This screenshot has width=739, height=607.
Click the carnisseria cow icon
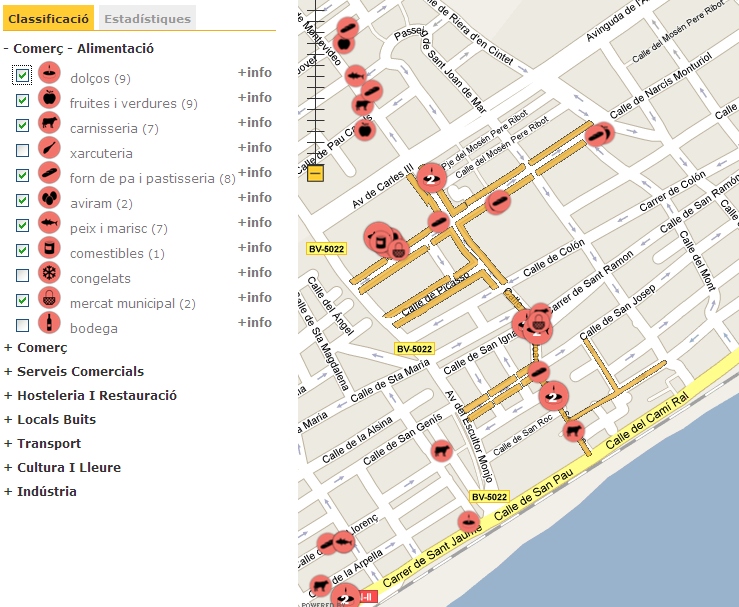tap(49, 123)
